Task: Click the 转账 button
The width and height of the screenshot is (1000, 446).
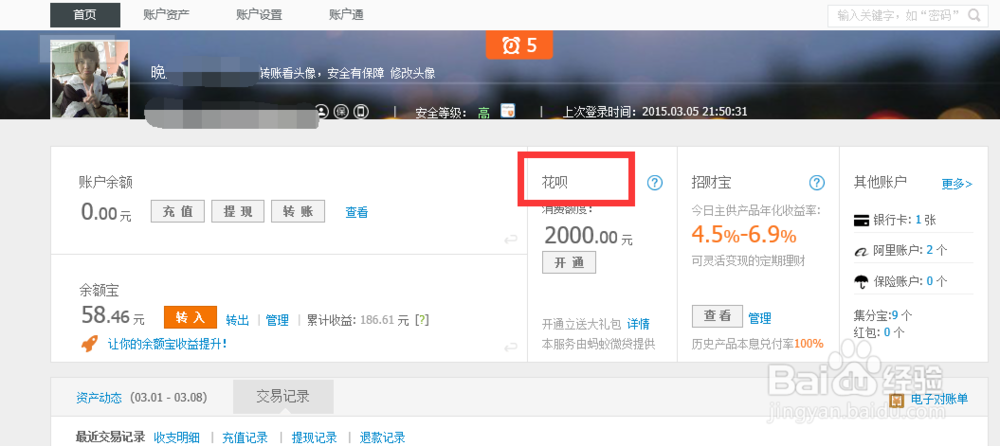Action: pyautogui.click(x=298, y=211)
